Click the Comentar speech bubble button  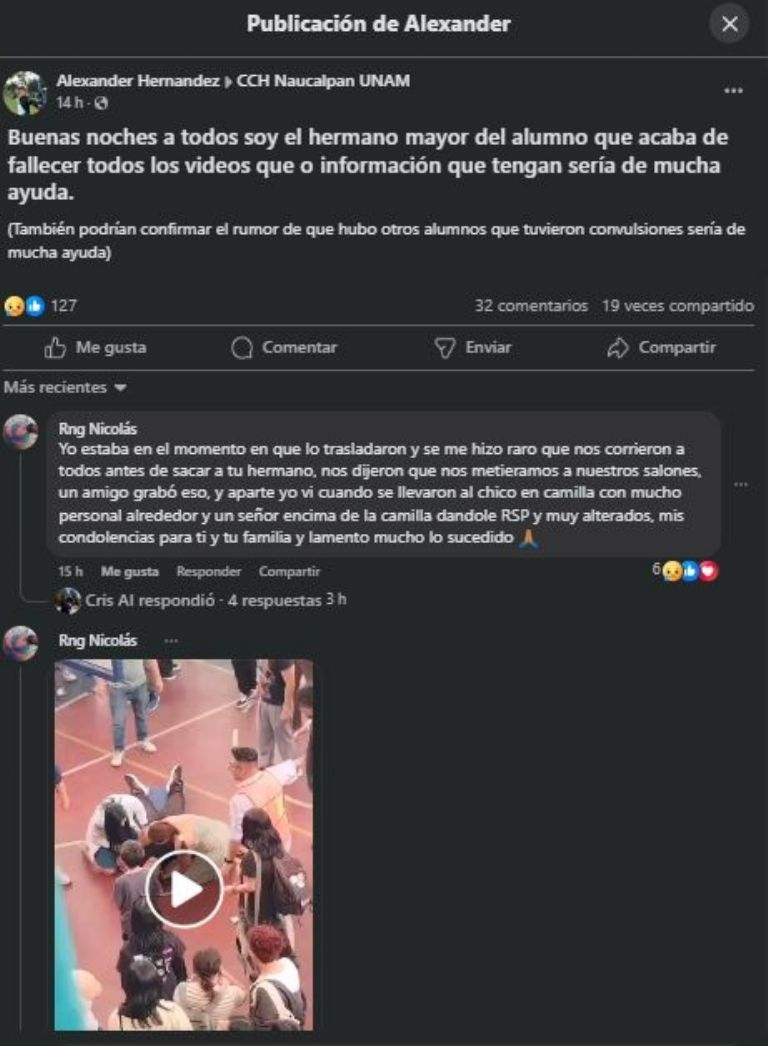[x=284, y=347]
